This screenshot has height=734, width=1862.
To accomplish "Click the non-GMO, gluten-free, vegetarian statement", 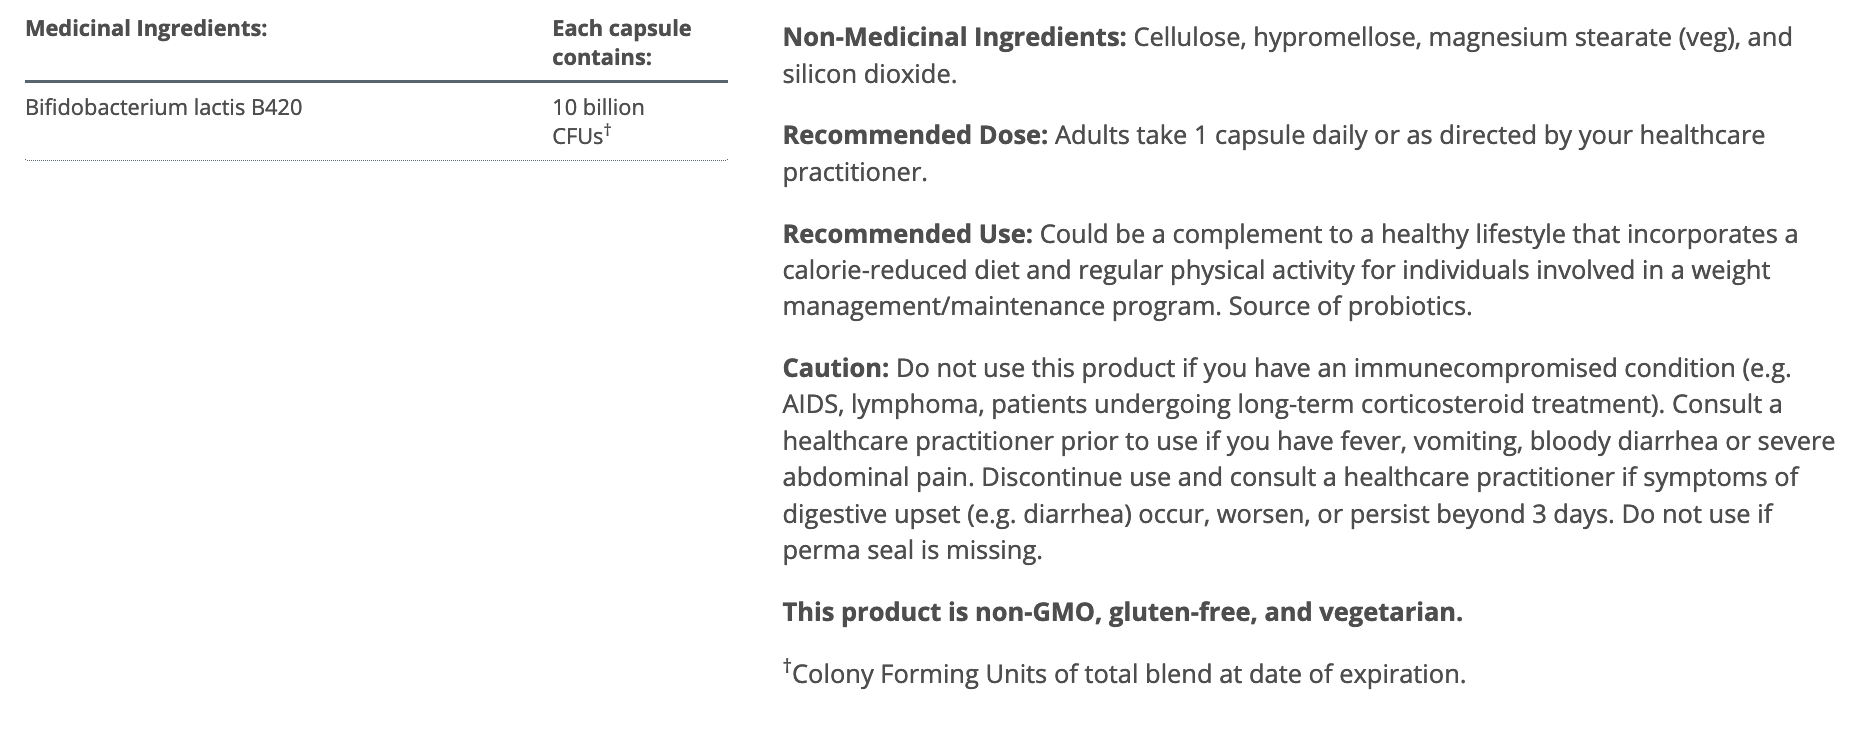I will (x=1122, y=612).
